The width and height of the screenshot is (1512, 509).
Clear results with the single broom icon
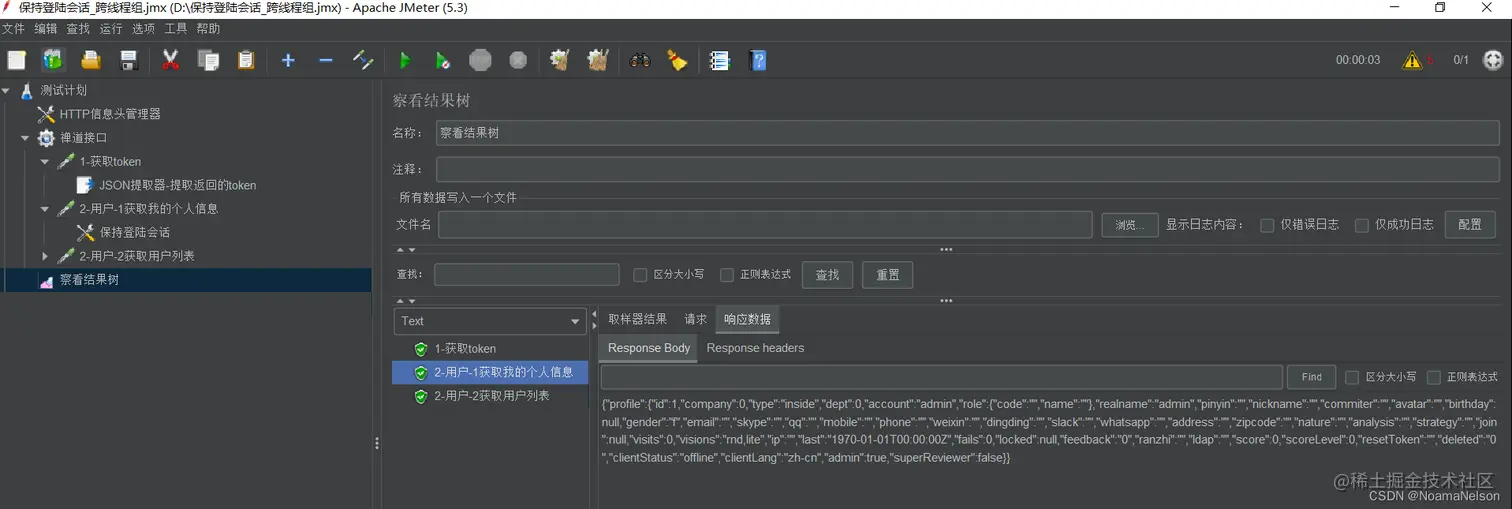coord(560,60)
